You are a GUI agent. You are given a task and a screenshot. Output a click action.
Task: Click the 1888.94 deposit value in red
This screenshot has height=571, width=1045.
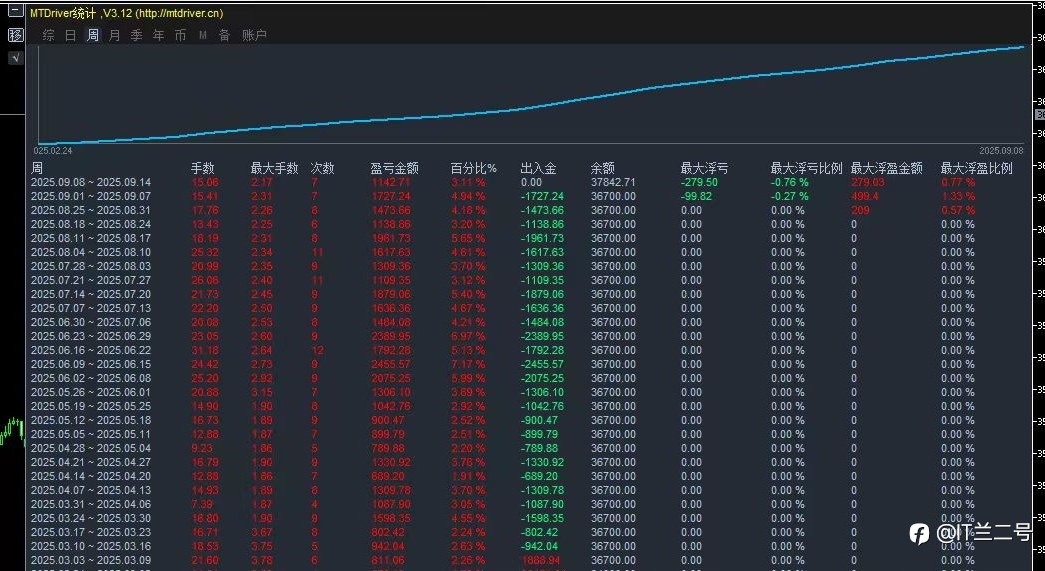tap(542, 560)
